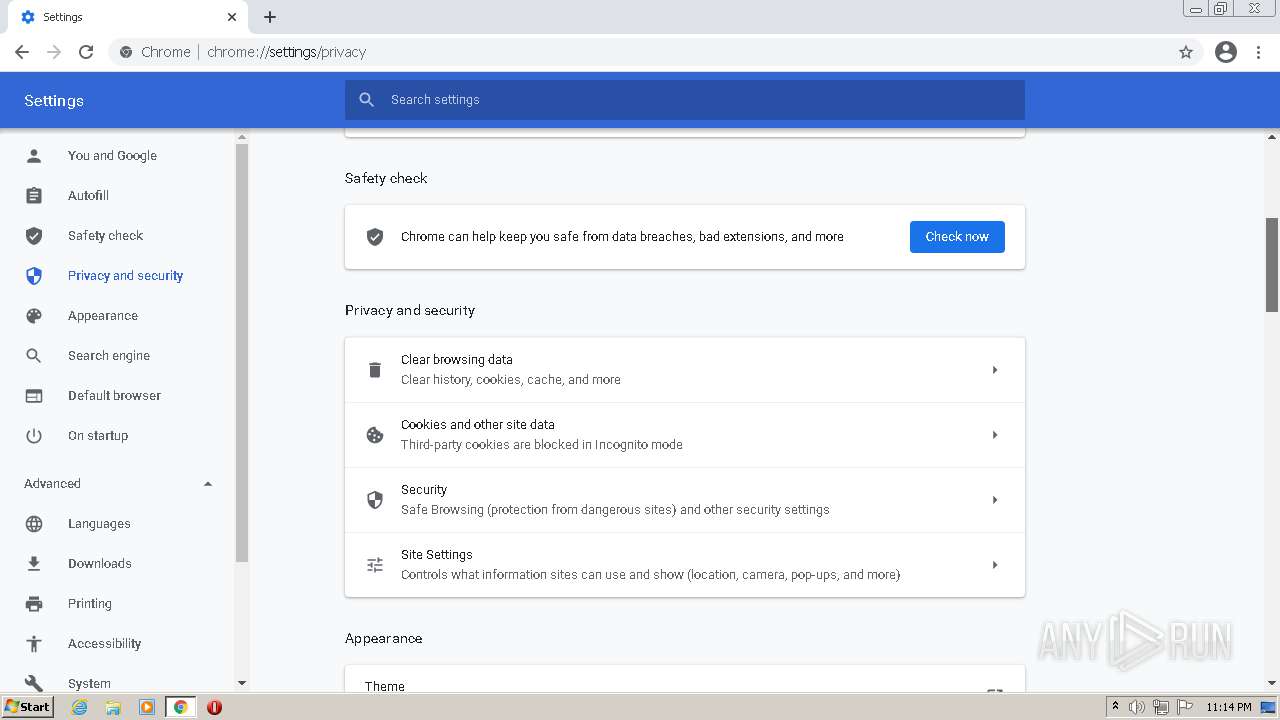Click the main page vertical scrollbar thumb
Viewport: 1280px width, 720px height.
1272,265
